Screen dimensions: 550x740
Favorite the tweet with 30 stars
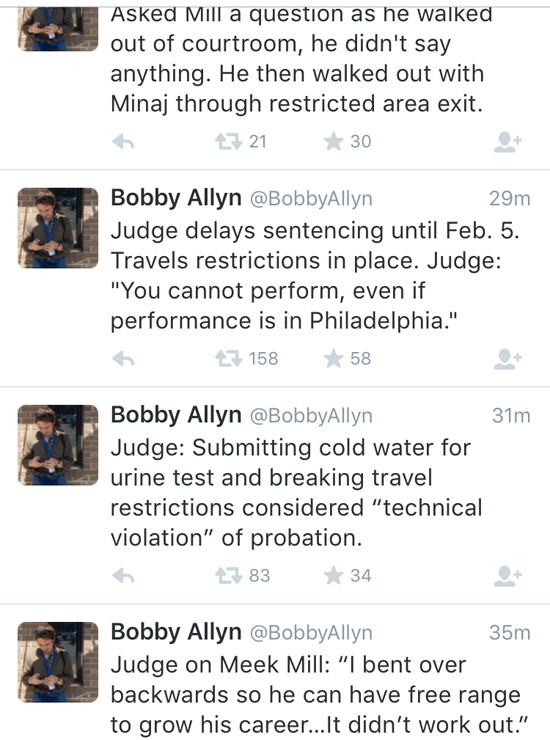click(x=333, y=142)
